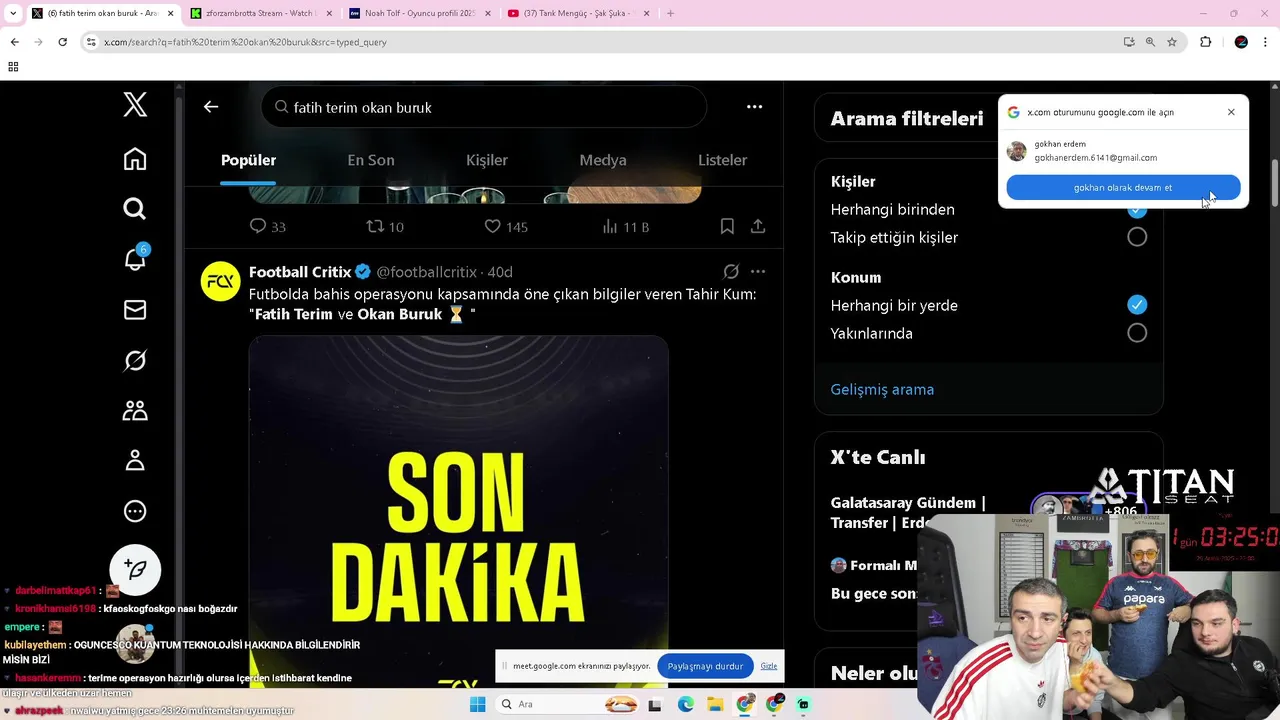Open Football Critix profile avatar
This screenshot has height=720, width=1280.
click(x=221, y=282)
